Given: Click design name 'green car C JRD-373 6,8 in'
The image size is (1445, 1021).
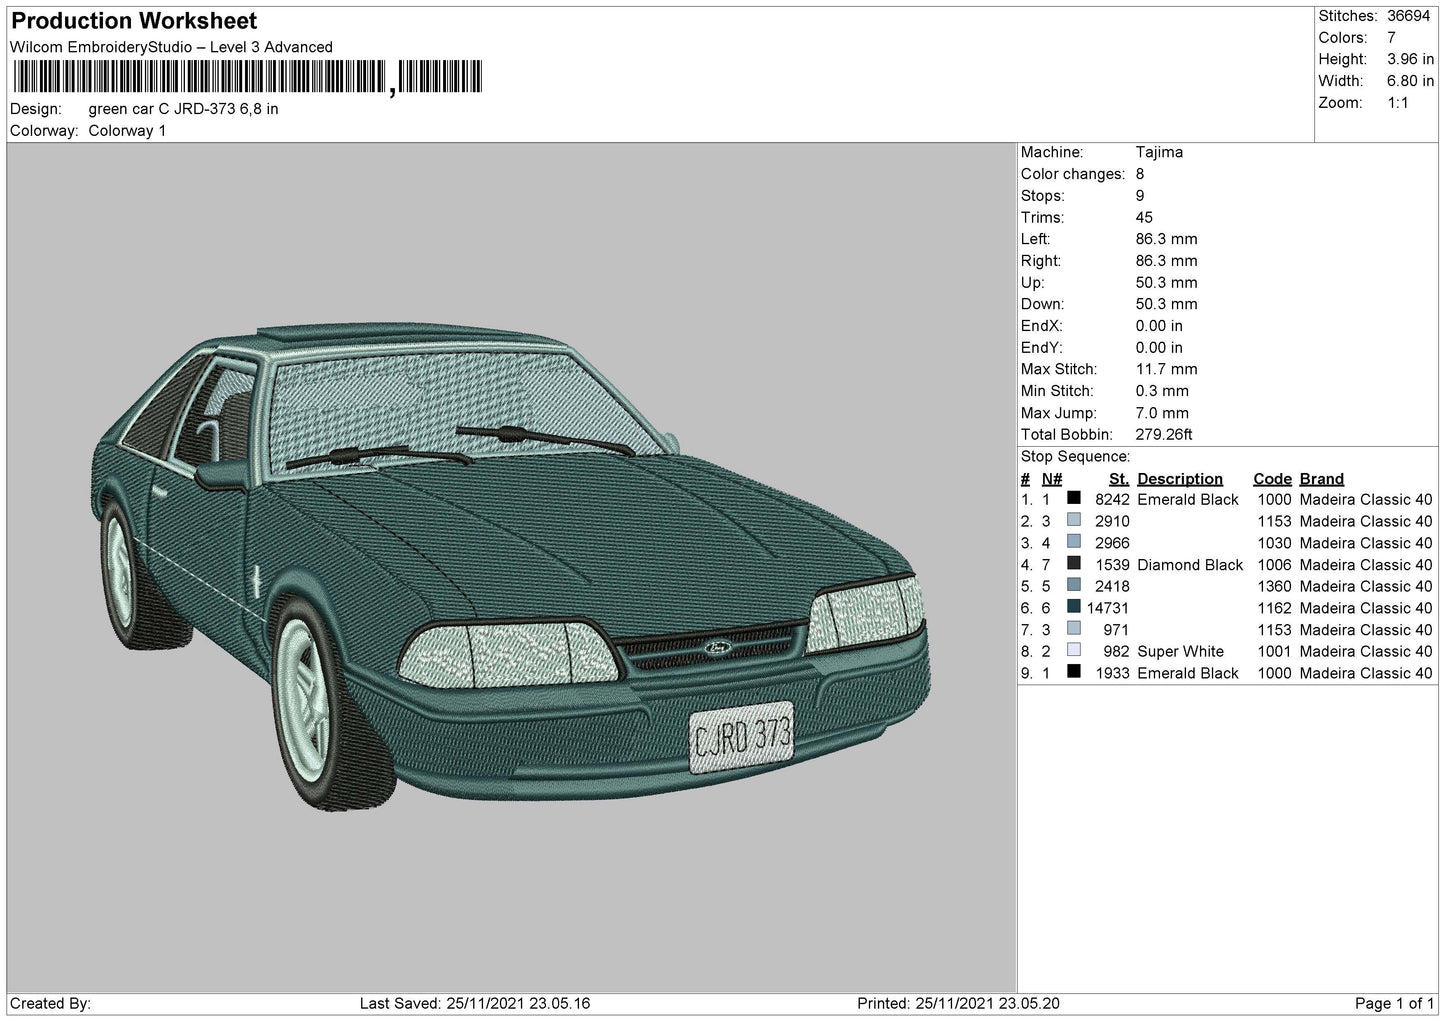Looking at the screenshot, I should 183,109.
